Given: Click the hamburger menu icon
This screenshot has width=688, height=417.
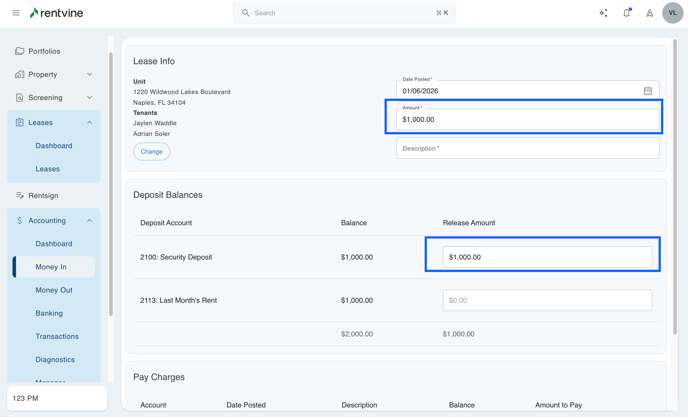Looking at the screenshot, I should pos(16,13).
